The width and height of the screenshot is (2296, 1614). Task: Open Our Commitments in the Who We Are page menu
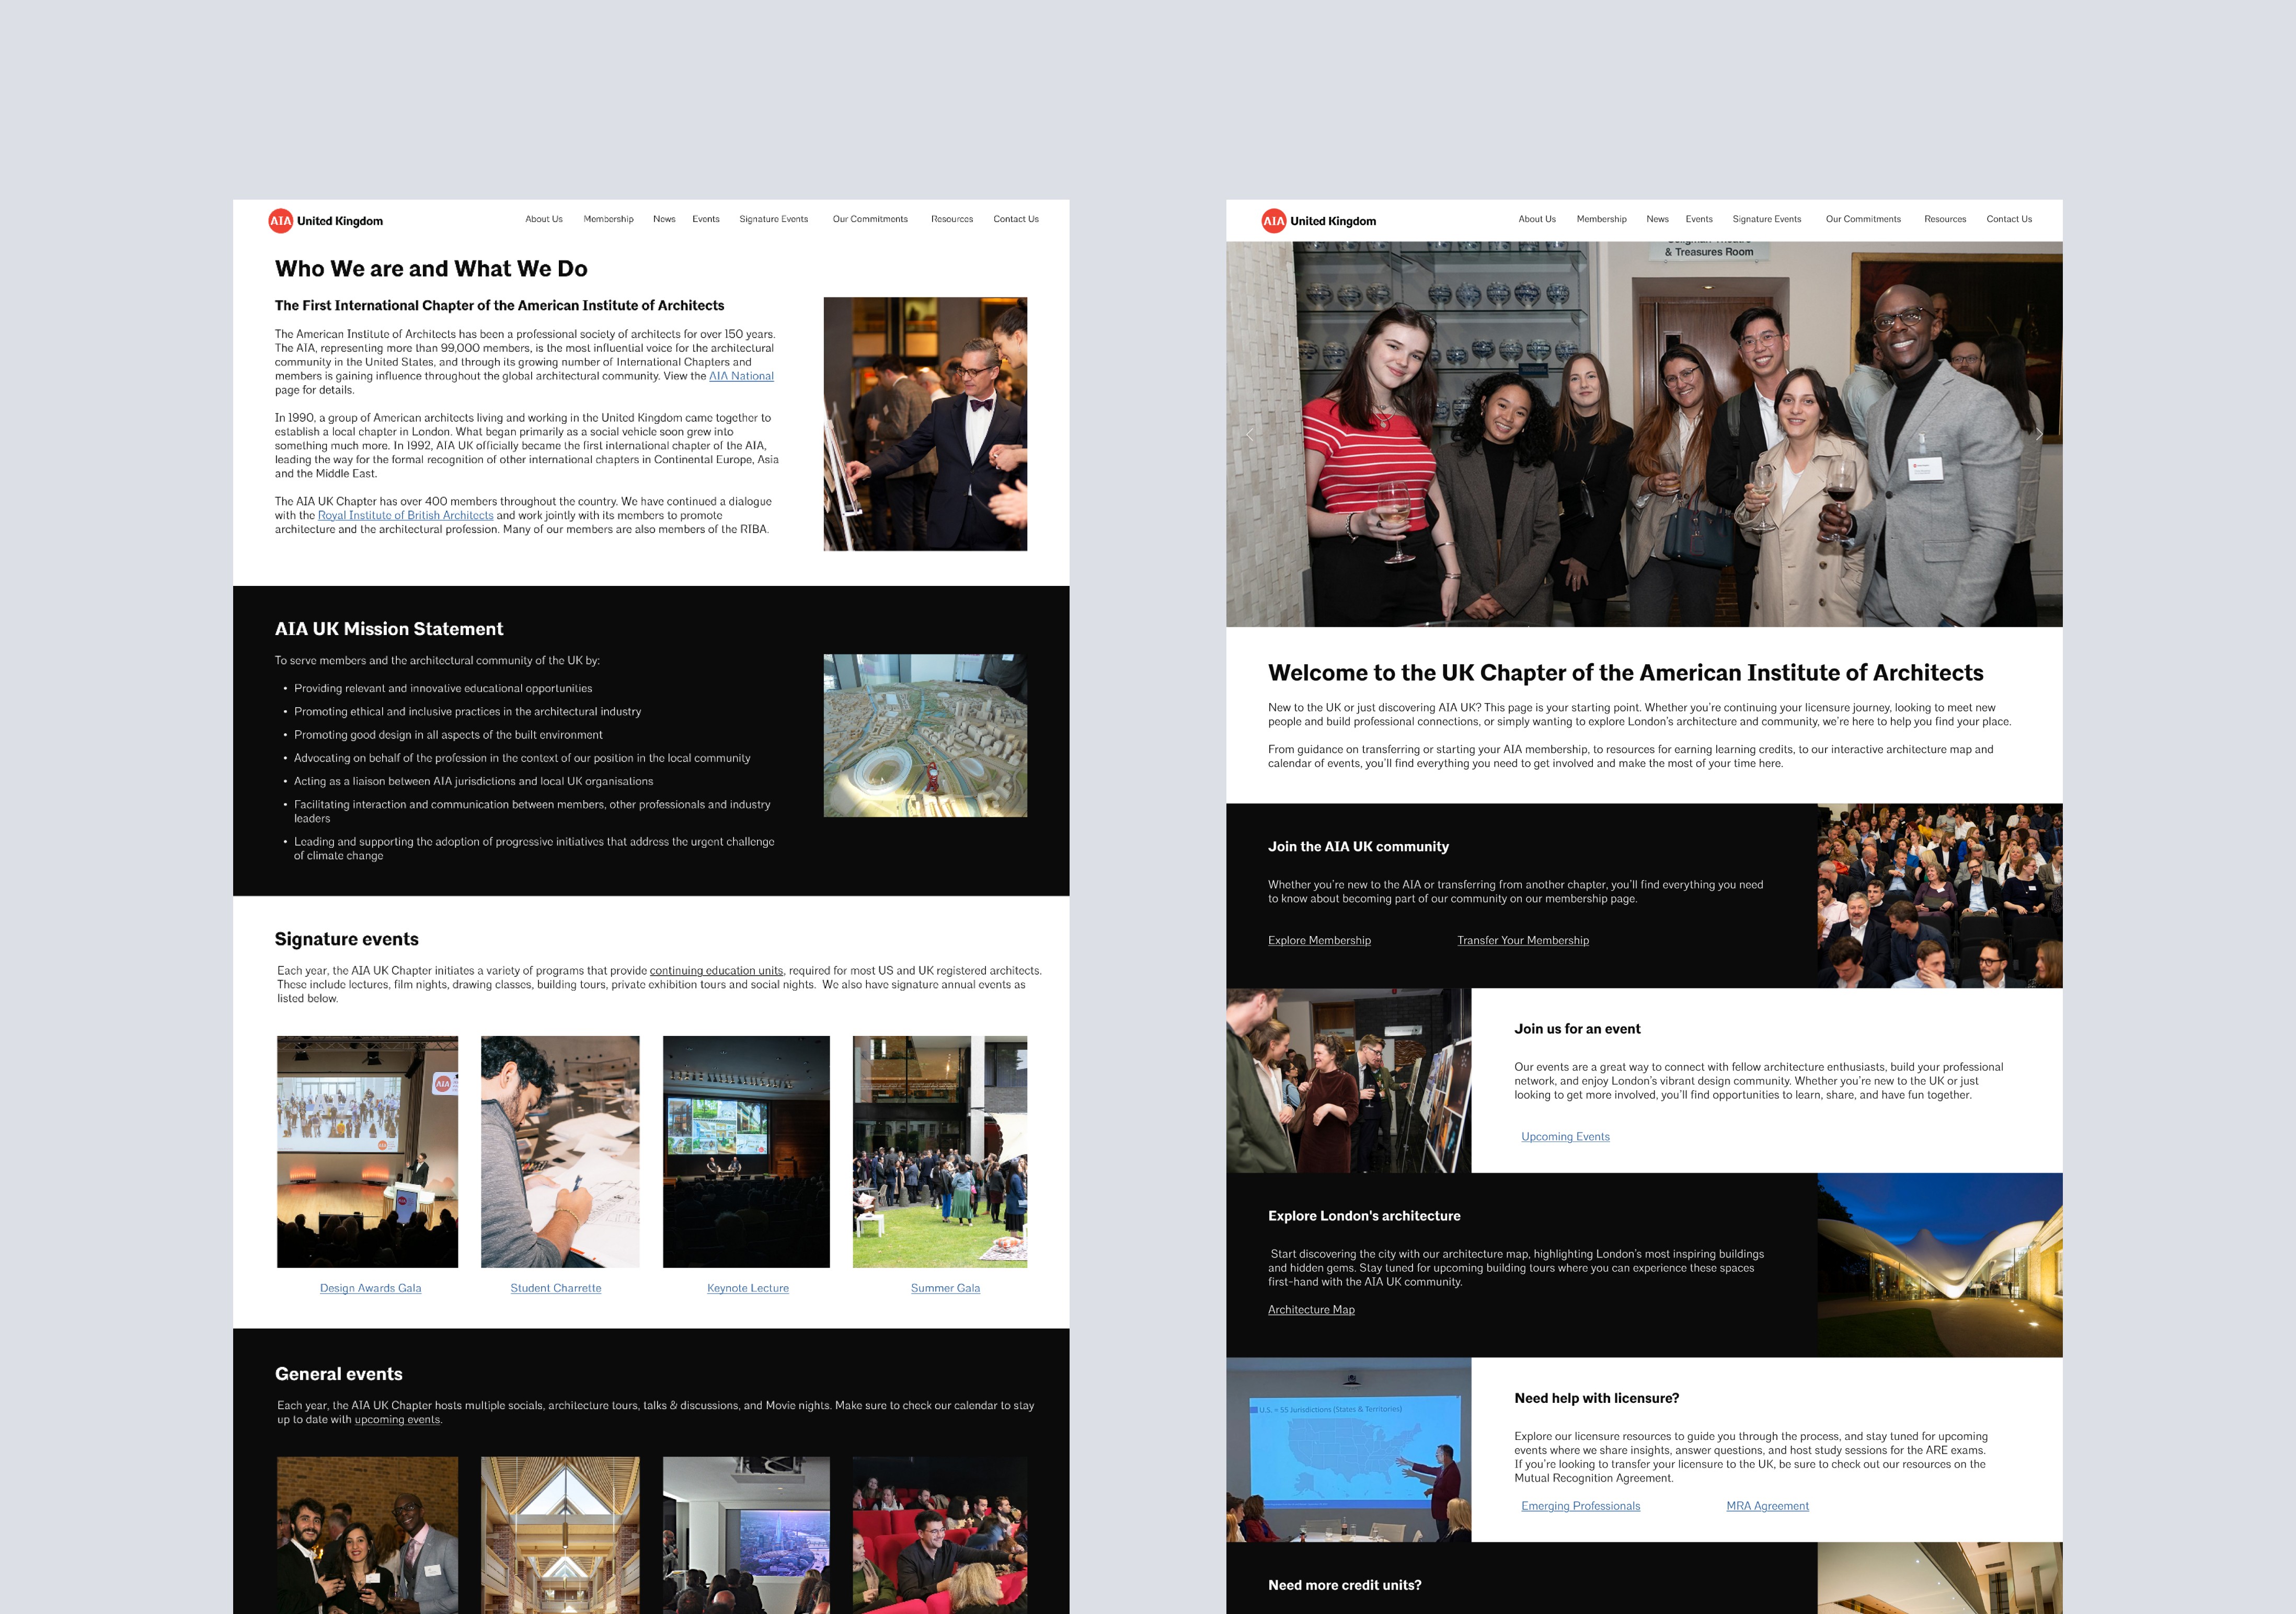click(x=870, y=219)
